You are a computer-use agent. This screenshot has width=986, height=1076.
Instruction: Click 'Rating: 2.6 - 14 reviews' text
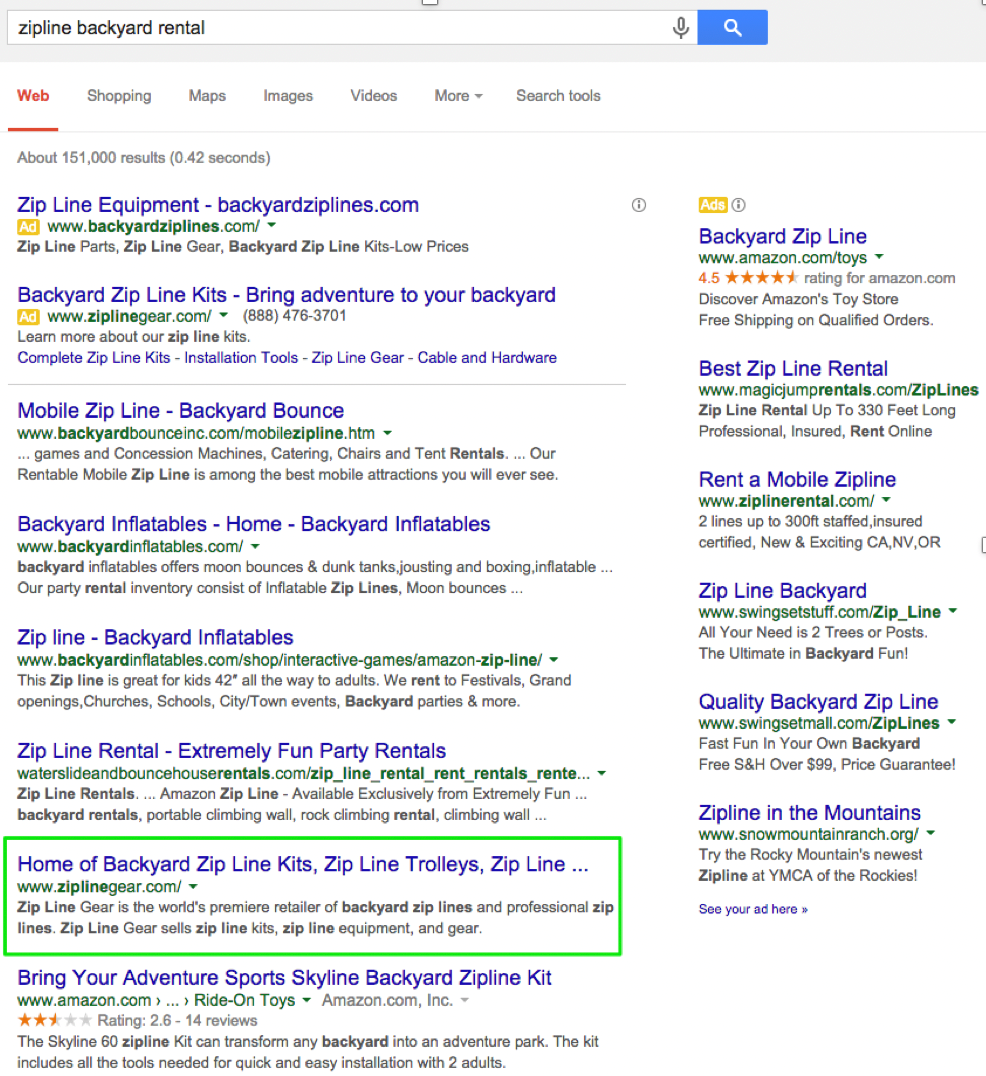177,1020
